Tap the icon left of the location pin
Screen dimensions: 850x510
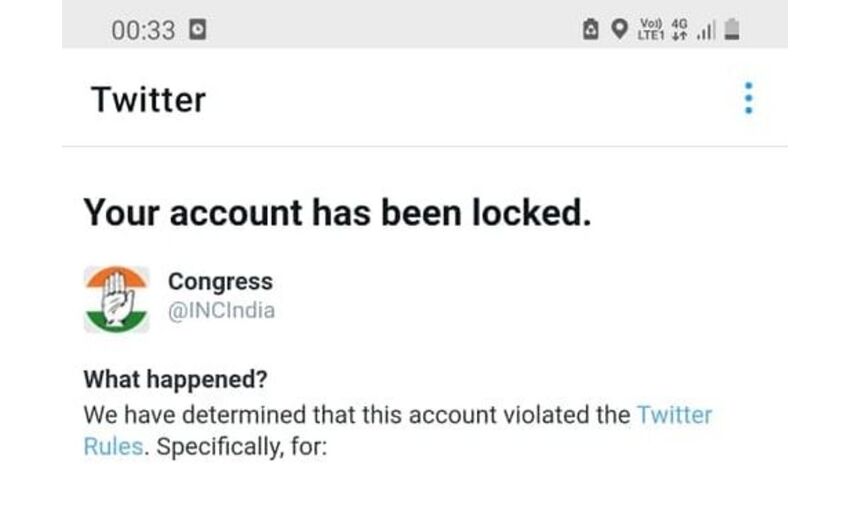click(592, 30)
